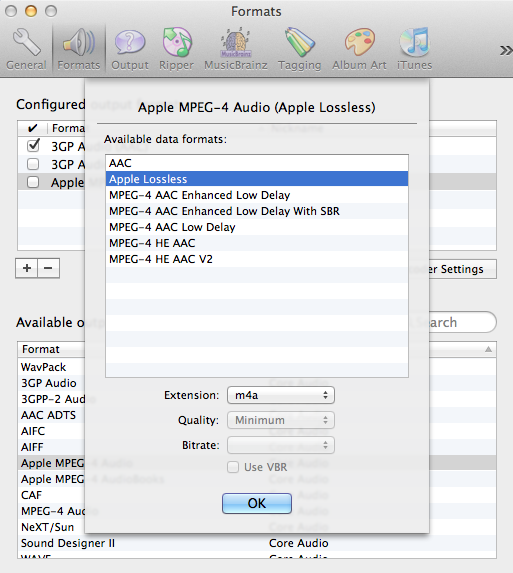Select CAF in available formats list
This screenshot has height=573, width=513.
pyautogui.click(x=51, y=495)
